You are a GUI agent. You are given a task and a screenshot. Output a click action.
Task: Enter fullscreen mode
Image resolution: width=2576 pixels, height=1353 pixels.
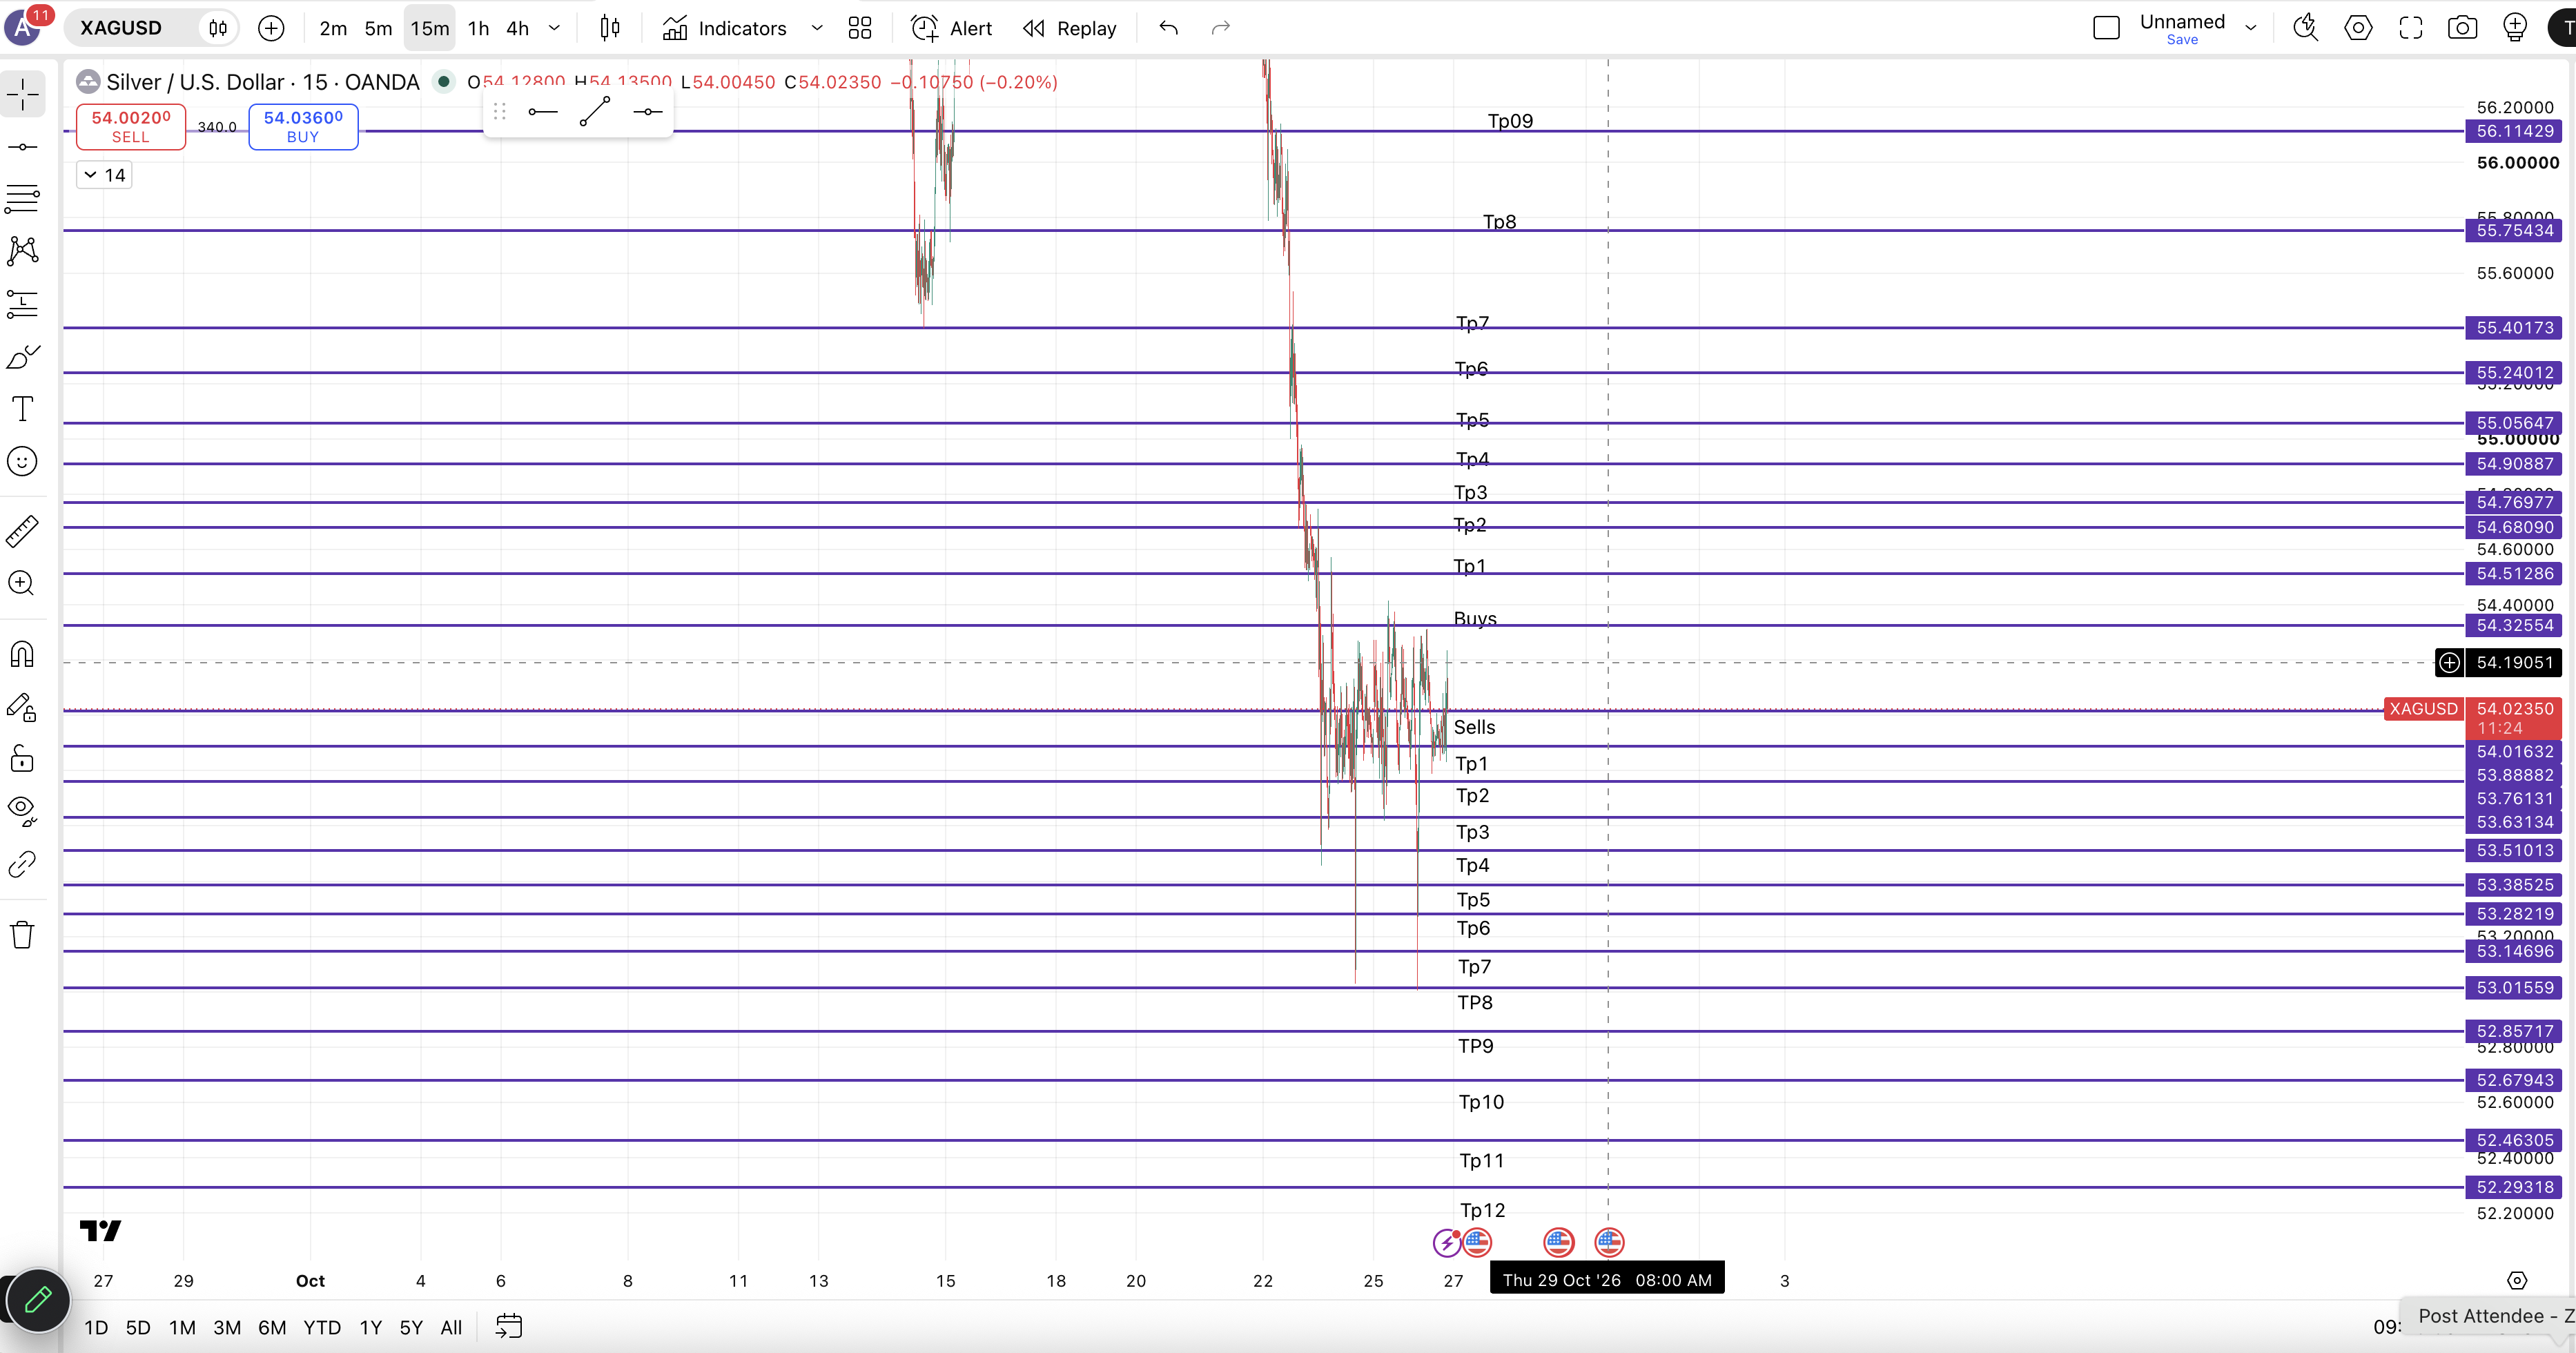(x=2411, y=28)
